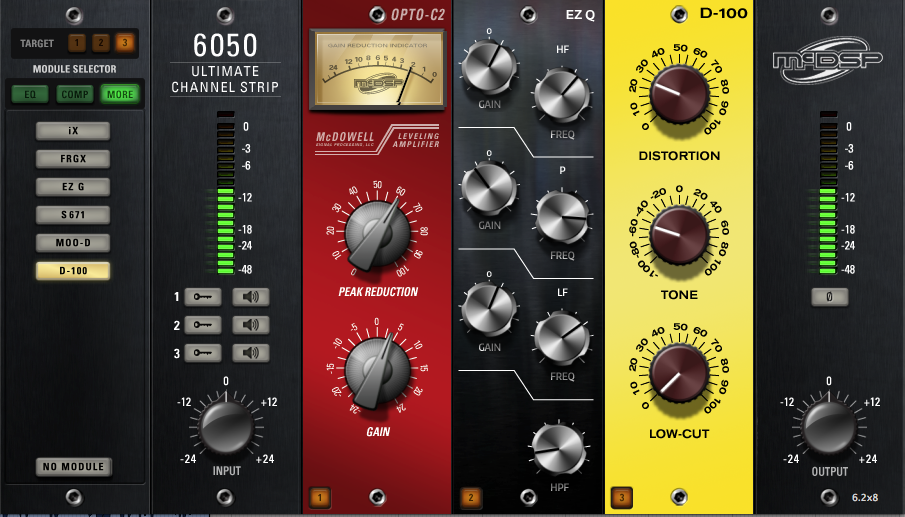Choose the D-100 module
This screenshot has height=517, width=905.
pos(73,271)
